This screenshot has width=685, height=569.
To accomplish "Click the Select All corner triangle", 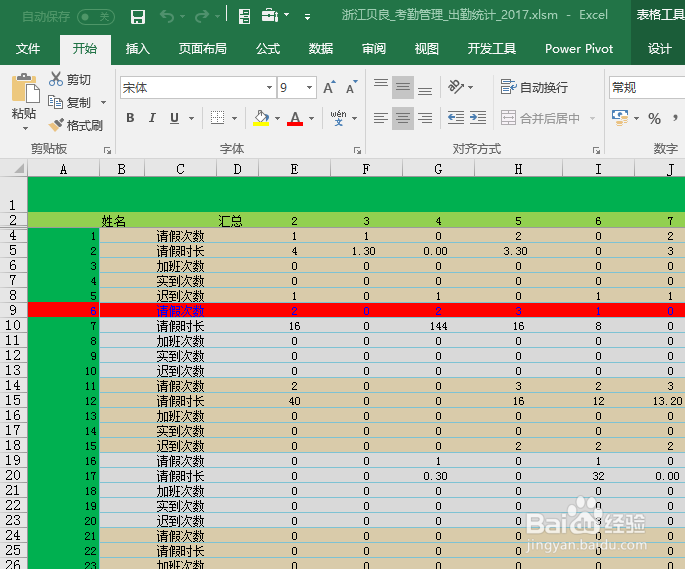I will 18,169.
